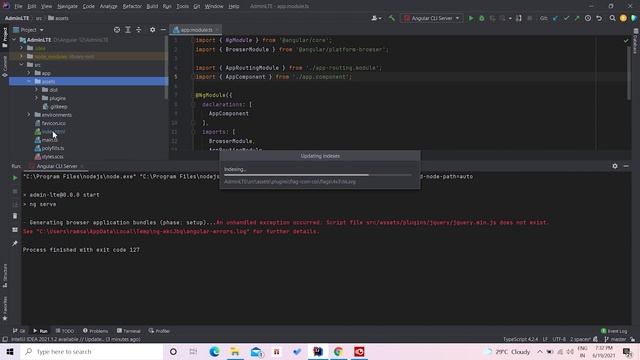This screenshot has height=360, width=640.
Task: Click the green Run button in top toolbar
Action: [471, 18]
